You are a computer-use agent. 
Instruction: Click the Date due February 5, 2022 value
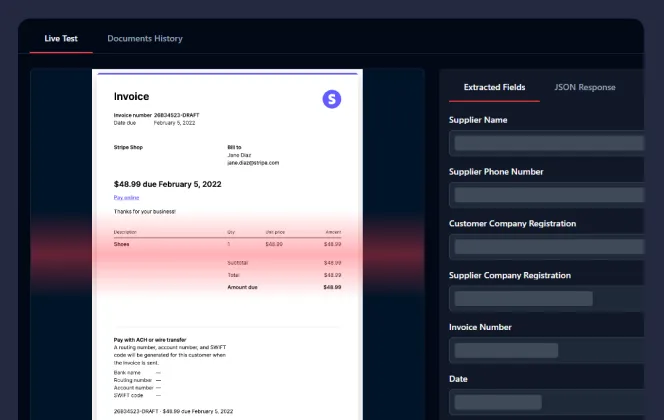pos(174,123)
